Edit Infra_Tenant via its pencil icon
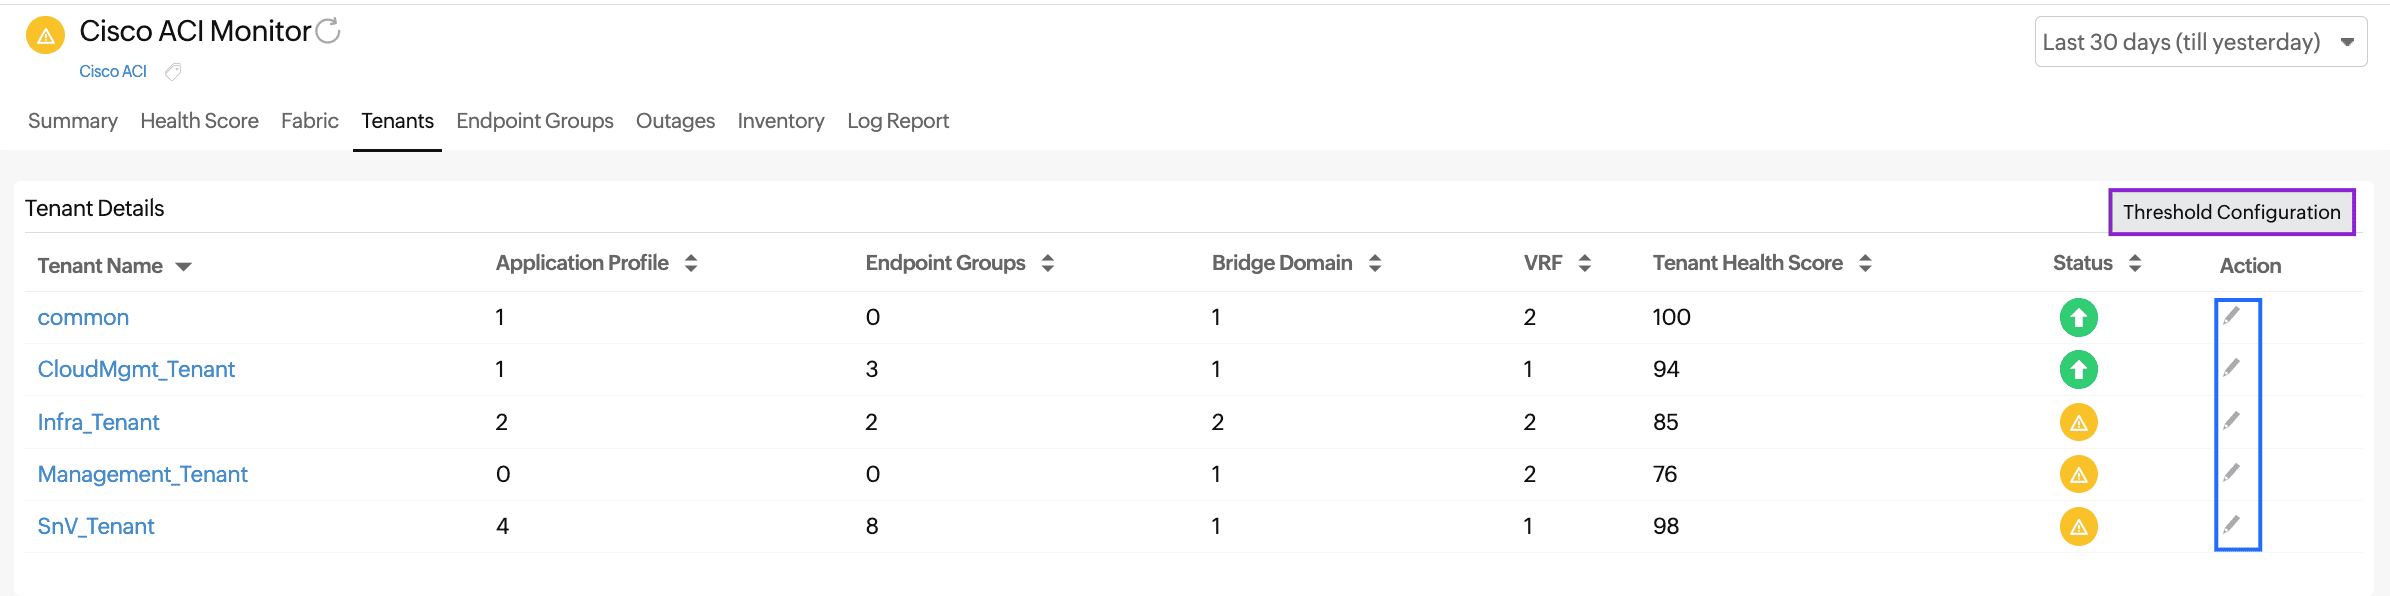This screenshot has width=2390, height=596. (x=2231, y=421)
